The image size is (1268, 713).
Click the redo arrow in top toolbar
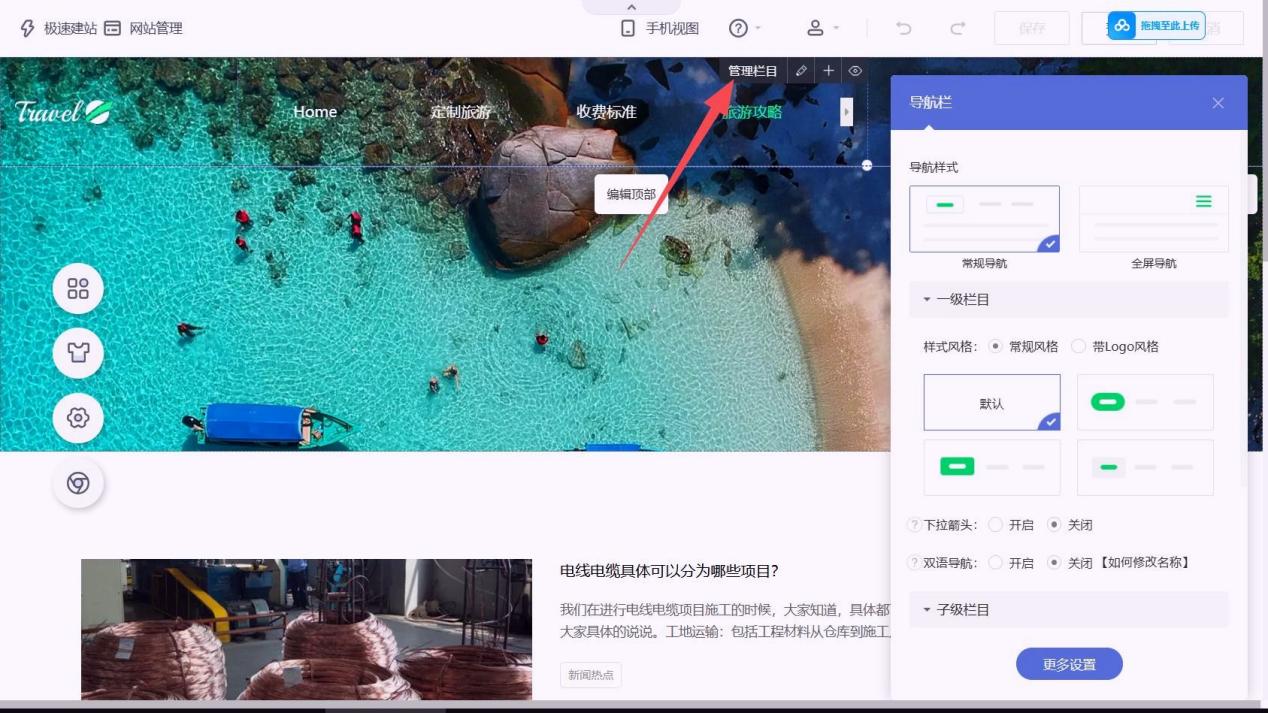(957, 28)
